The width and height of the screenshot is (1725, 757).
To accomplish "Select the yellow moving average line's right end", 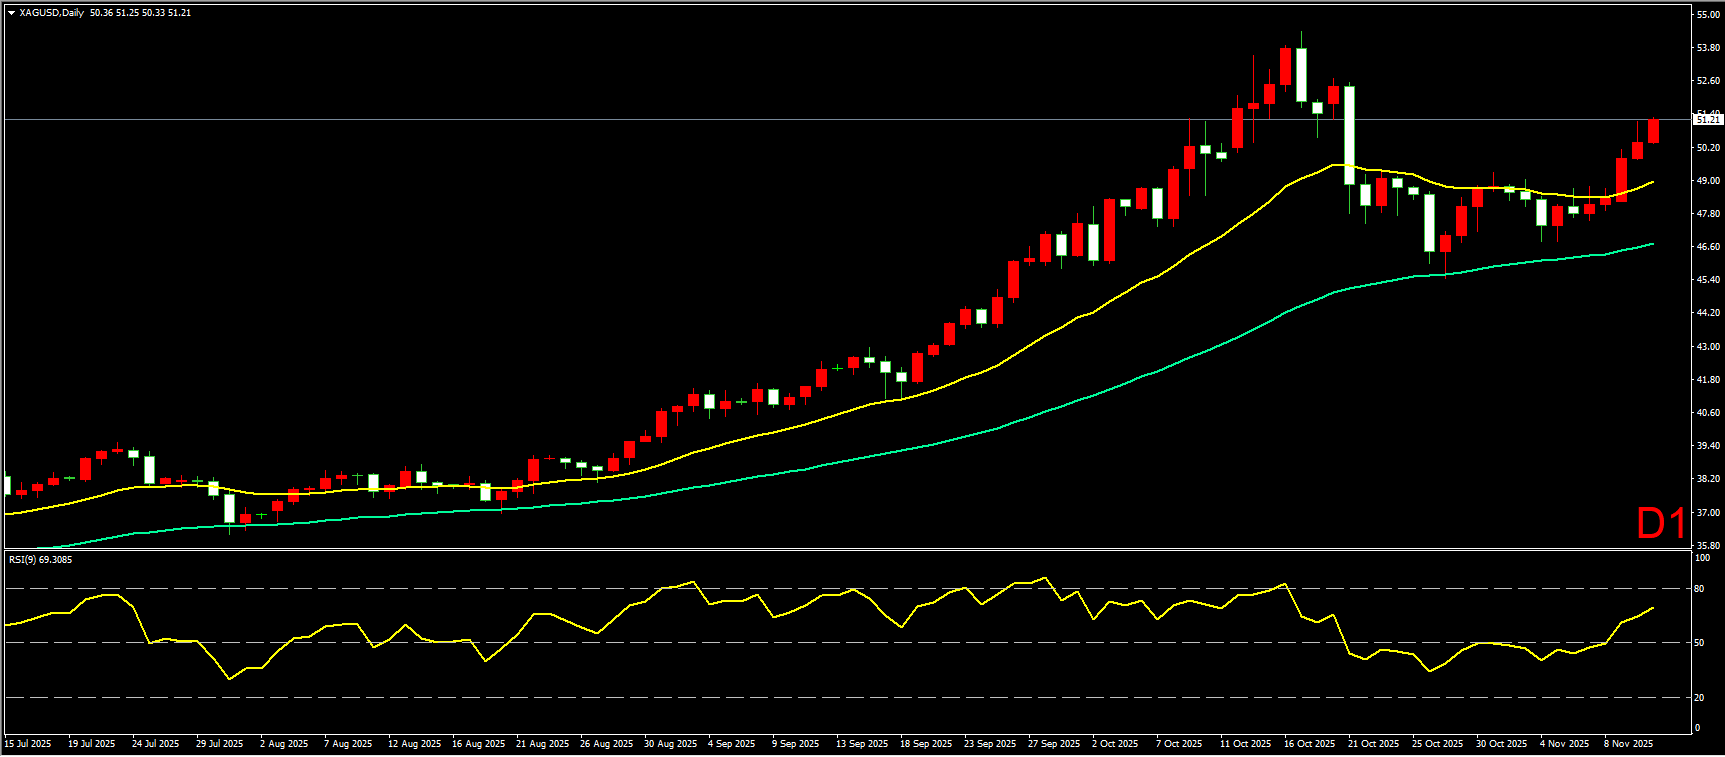I will 1651,182.
